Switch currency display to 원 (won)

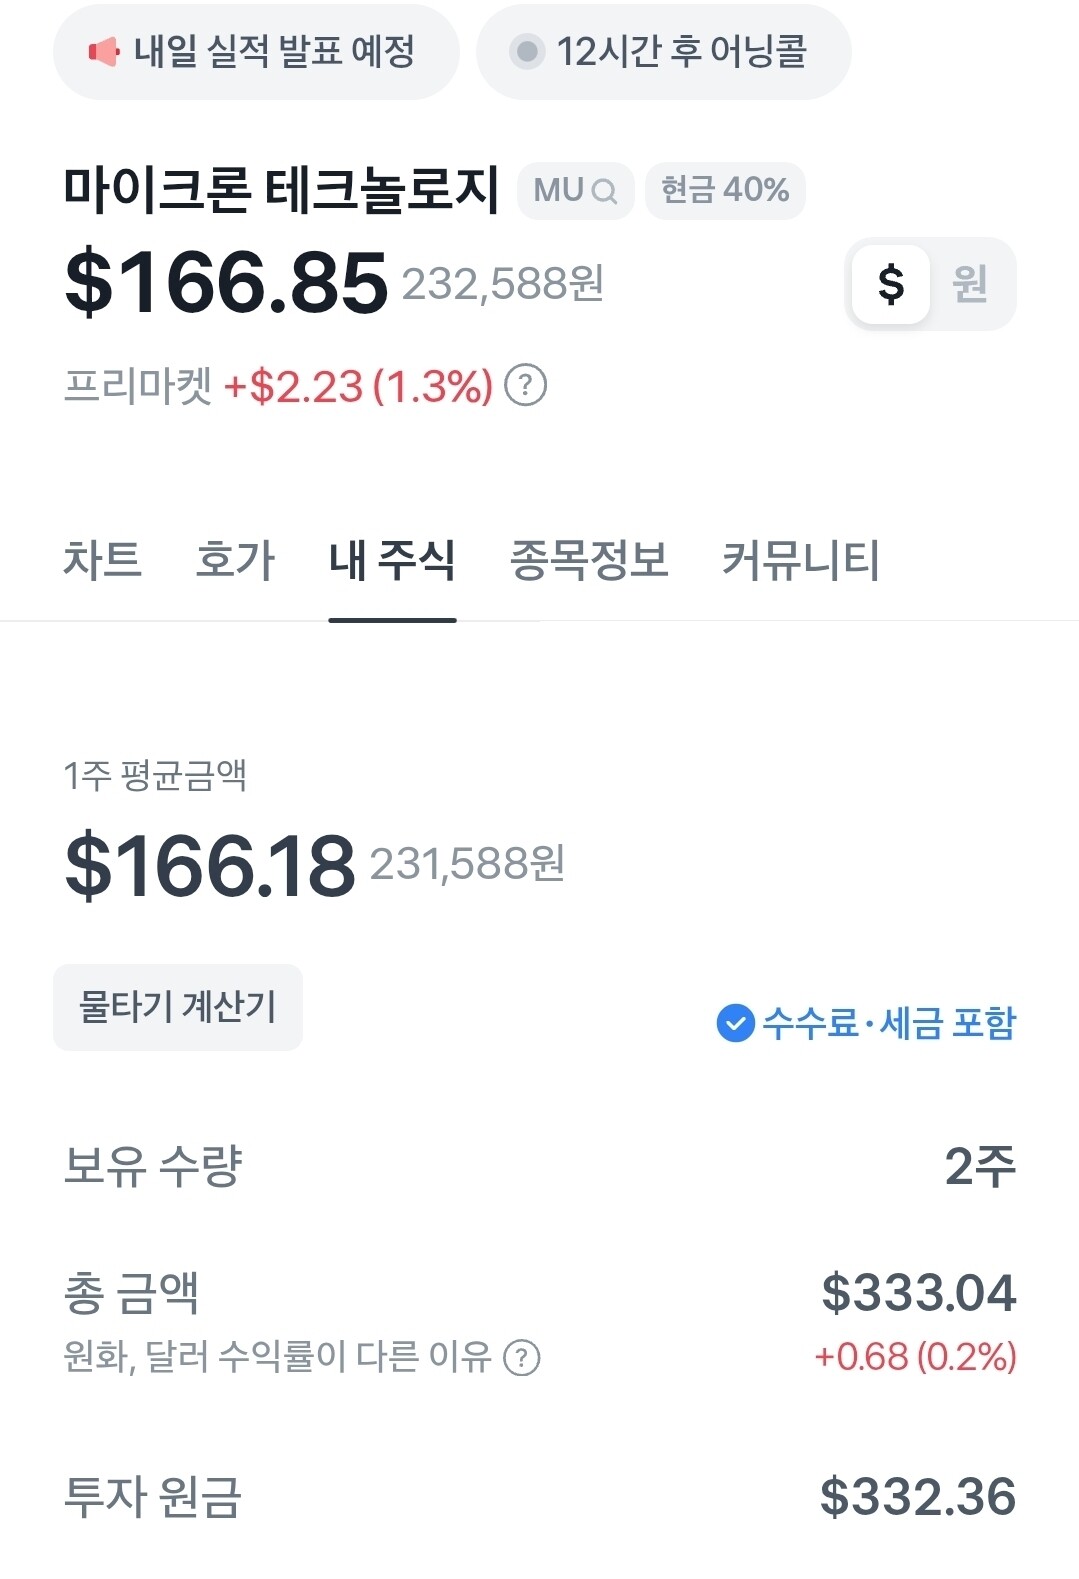click(x=969, y=284)
